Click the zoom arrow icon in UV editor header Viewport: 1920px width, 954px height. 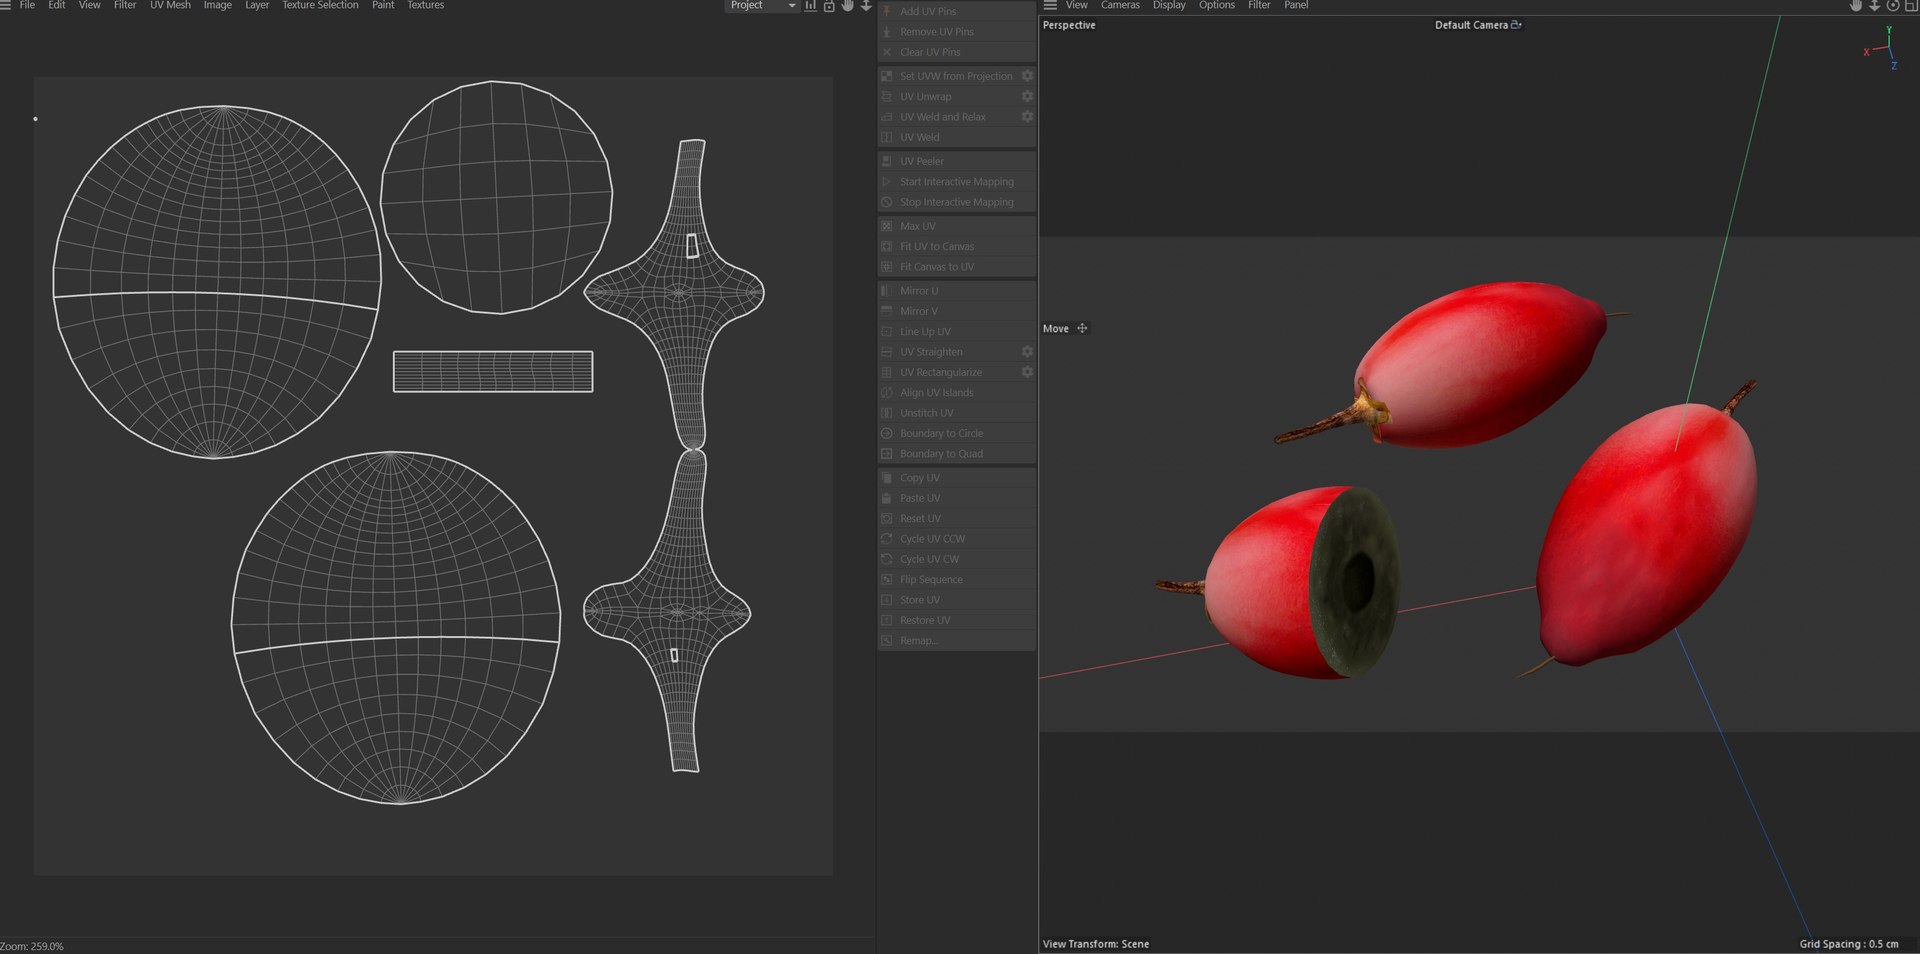(x=866, y=6)
